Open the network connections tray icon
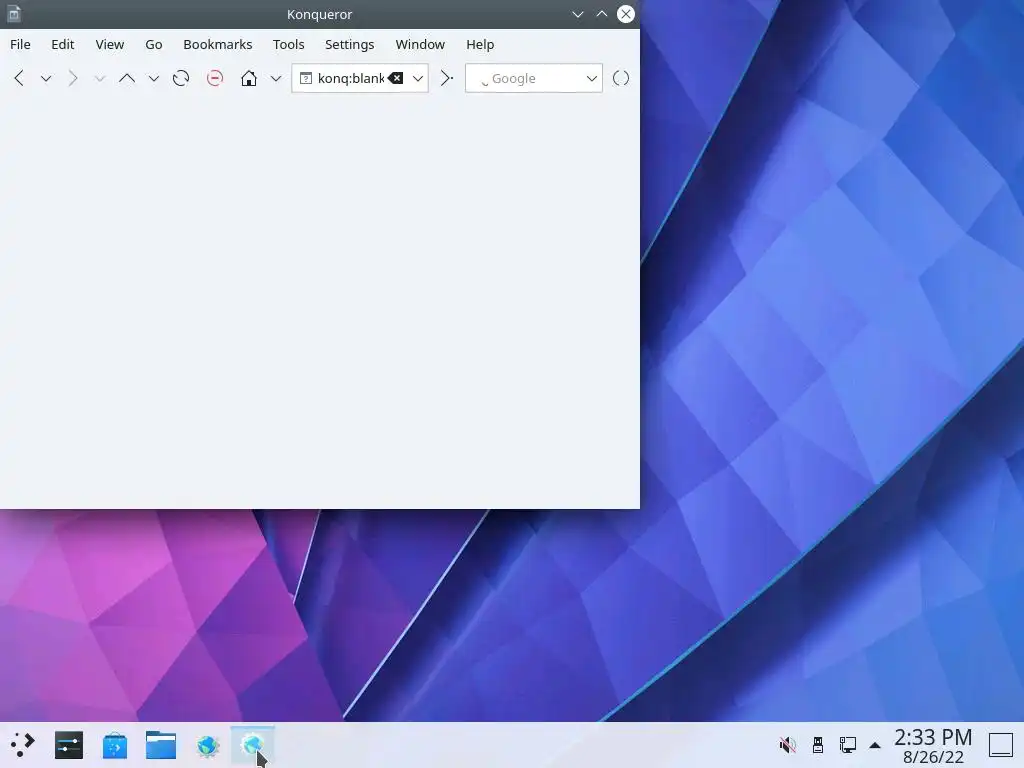Screen dimensions: 1024x768 (x=848, y=745)
